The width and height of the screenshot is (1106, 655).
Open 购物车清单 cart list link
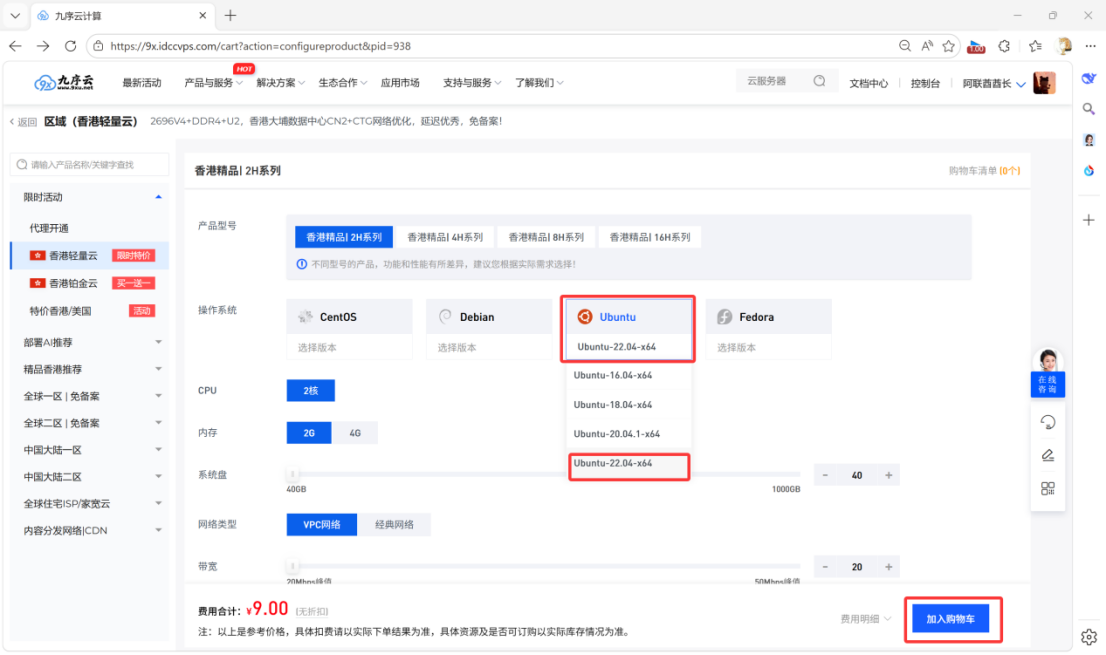coord(984,171)
